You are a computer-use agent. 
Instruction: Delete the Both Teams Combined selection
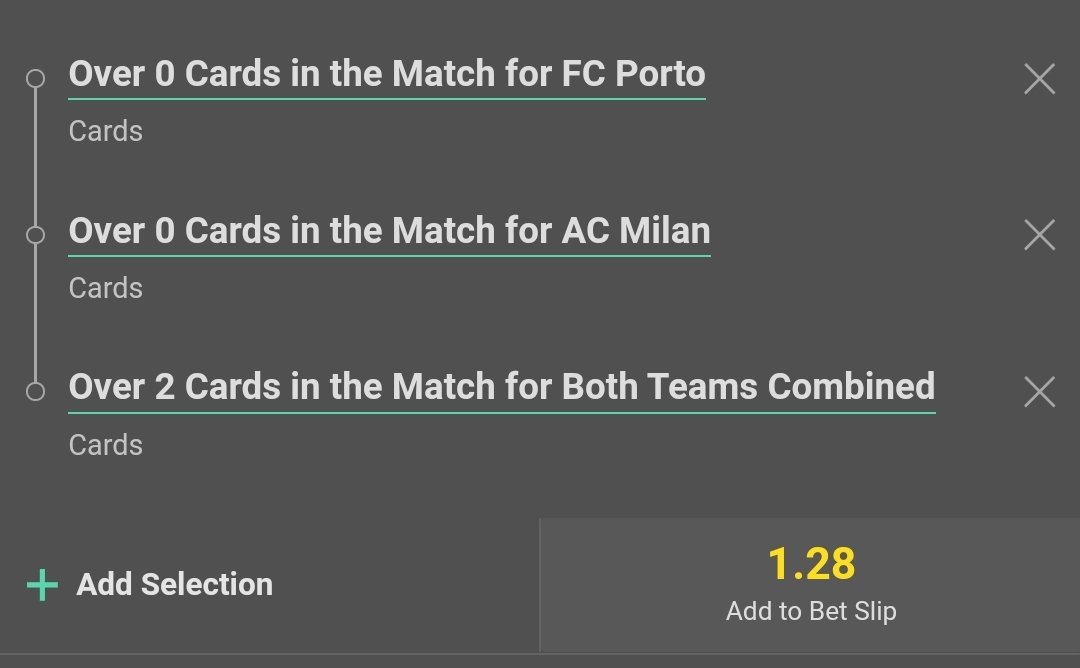click(x=1039, y=392)
